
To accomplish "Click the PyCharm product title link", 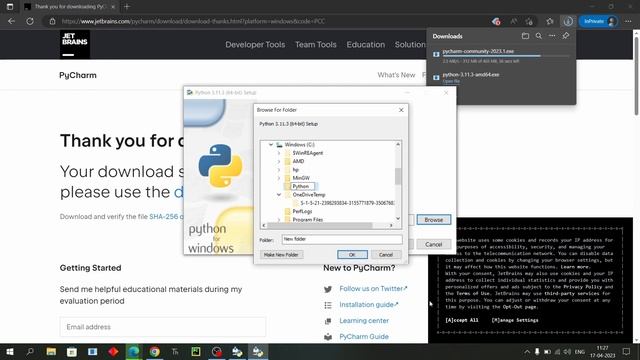I will [x=78, y=75].
